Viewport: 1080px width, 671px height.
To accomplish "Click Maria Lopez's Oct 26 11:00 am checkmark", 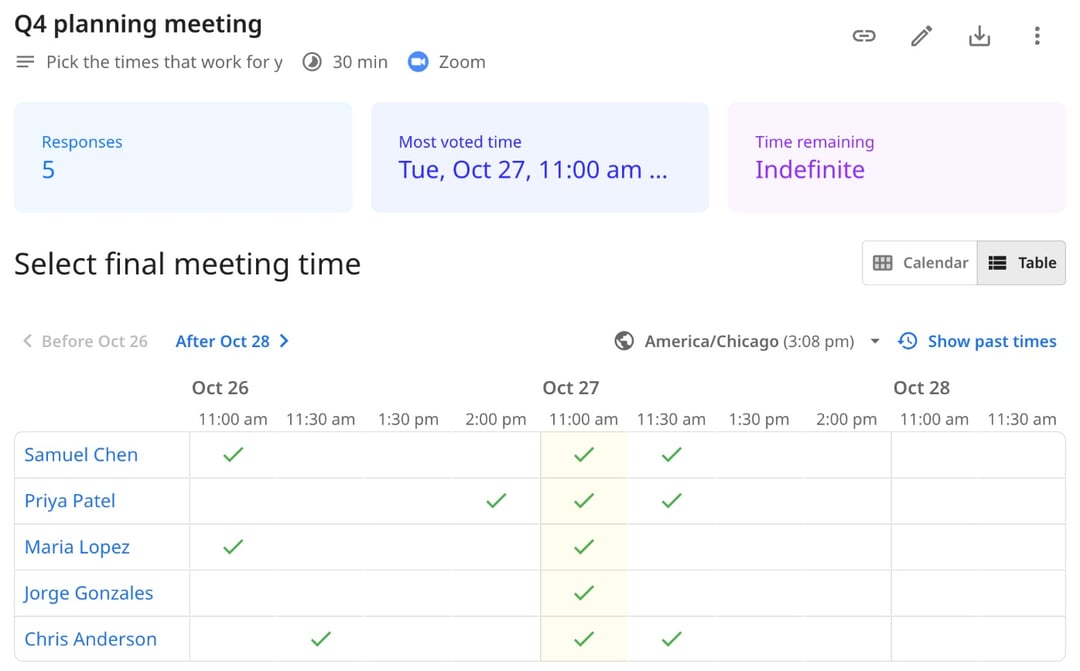I will [233, 547].
